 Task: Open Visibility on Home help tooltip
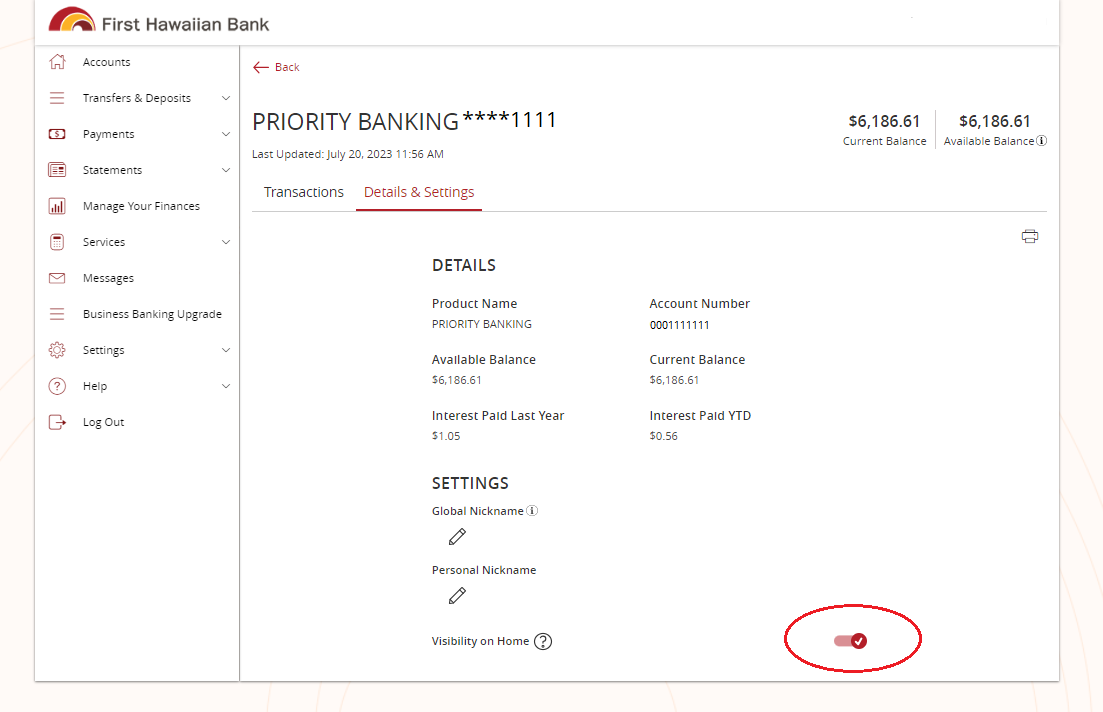(x=543, y=642)
